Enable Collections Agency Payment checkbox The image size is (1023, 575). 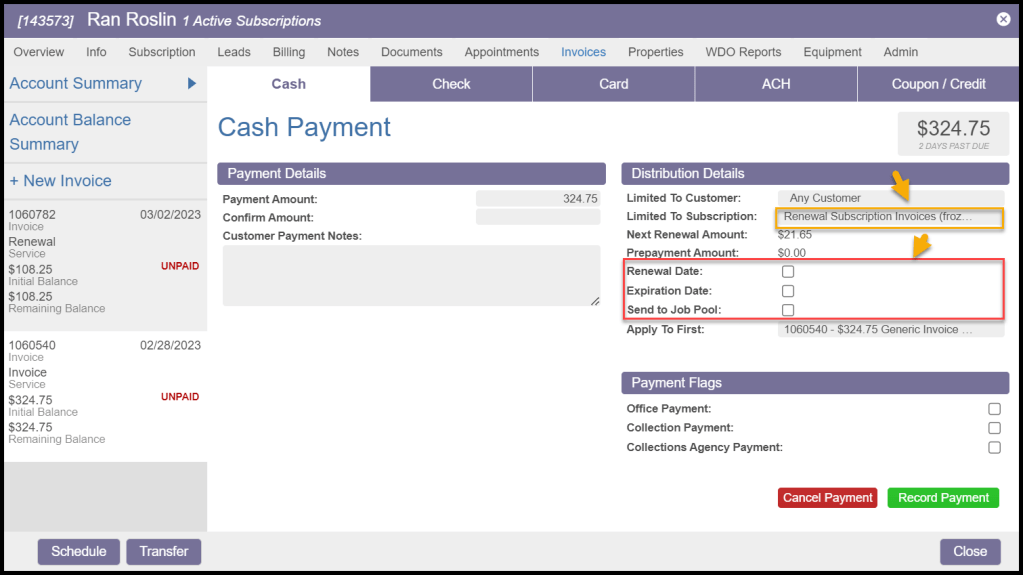[994, 448]
